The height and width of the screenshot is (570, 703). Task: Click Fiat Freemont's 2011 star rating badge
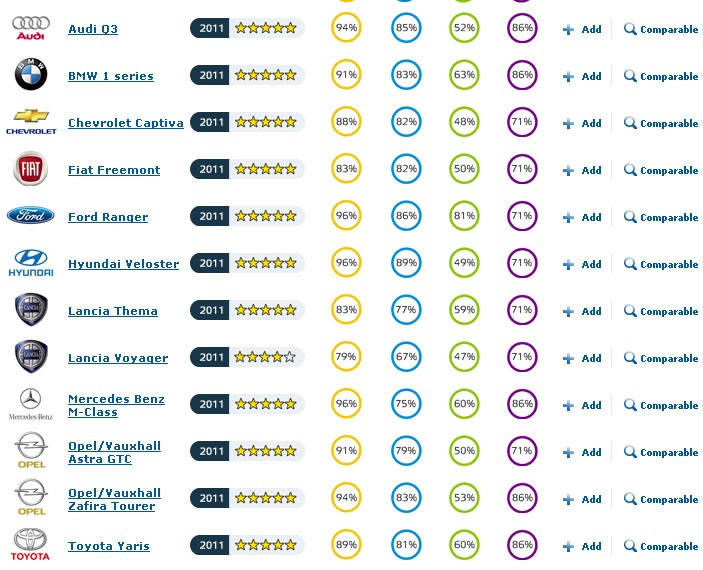pos(247,170)
